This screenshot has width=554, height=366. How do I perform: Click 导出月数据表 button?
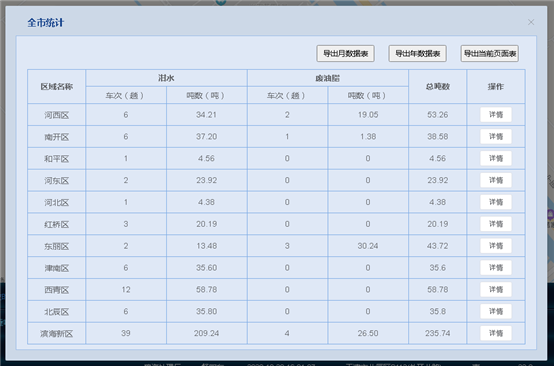pos(346,53)
